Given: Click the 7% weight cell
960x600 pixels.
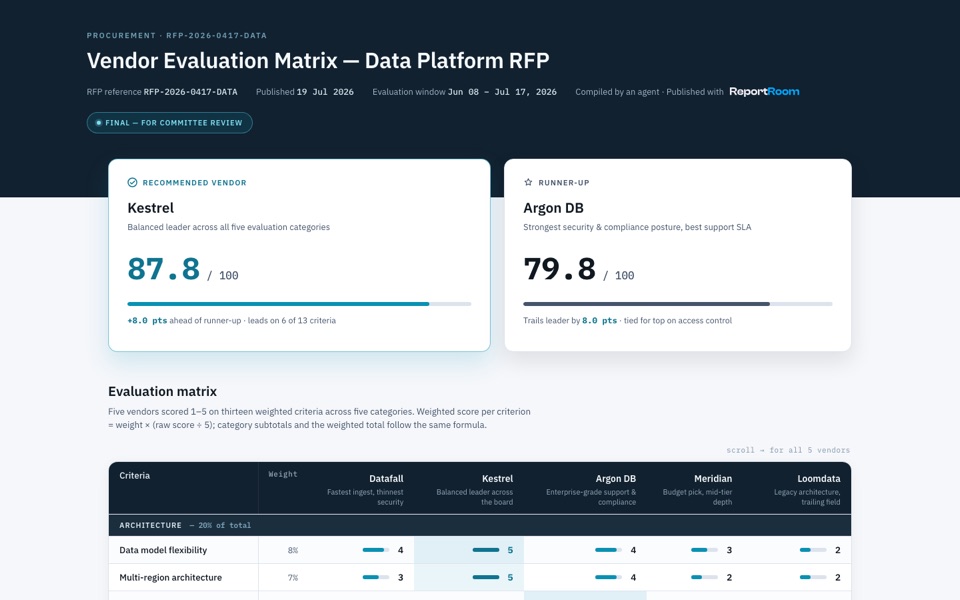Looking at the screenshot, I should click(x=293, y=578).
